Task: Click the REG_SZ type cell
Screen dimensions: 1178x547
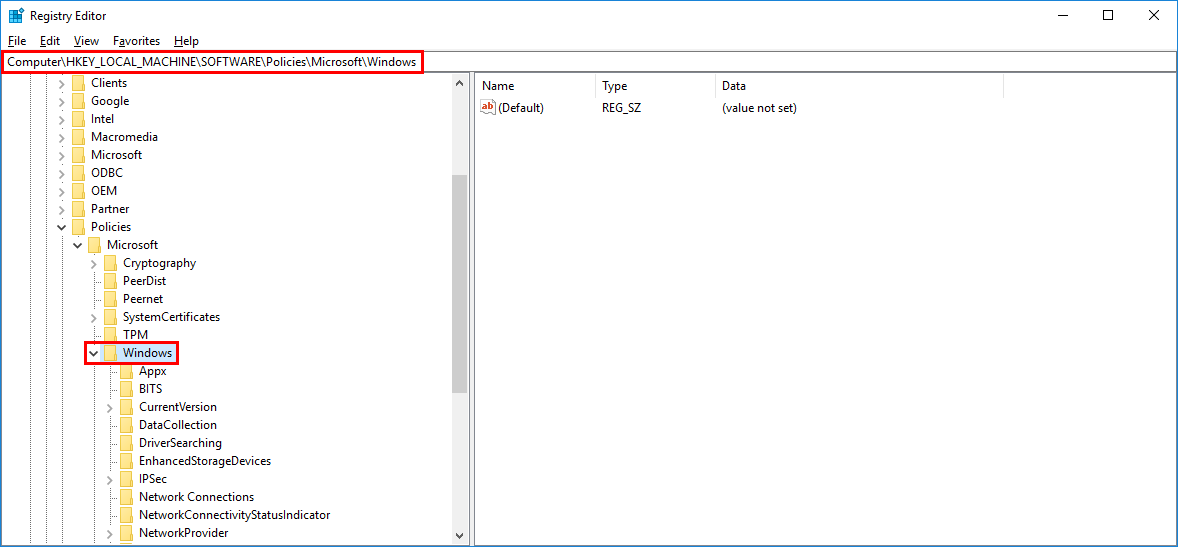Action: 621,108
